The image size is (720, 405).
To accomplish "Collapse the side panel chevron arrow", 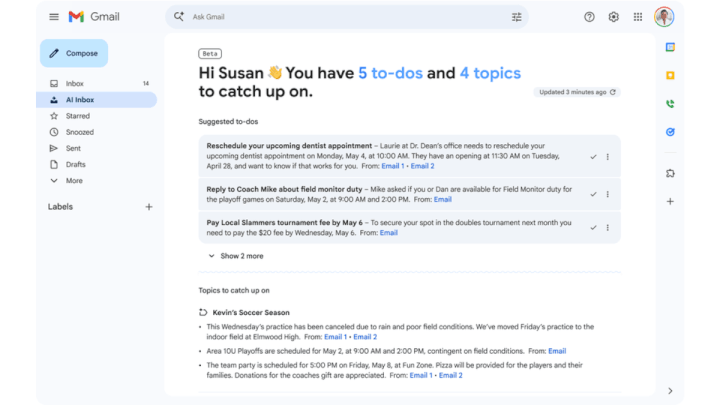I will (x=670, y=391).
